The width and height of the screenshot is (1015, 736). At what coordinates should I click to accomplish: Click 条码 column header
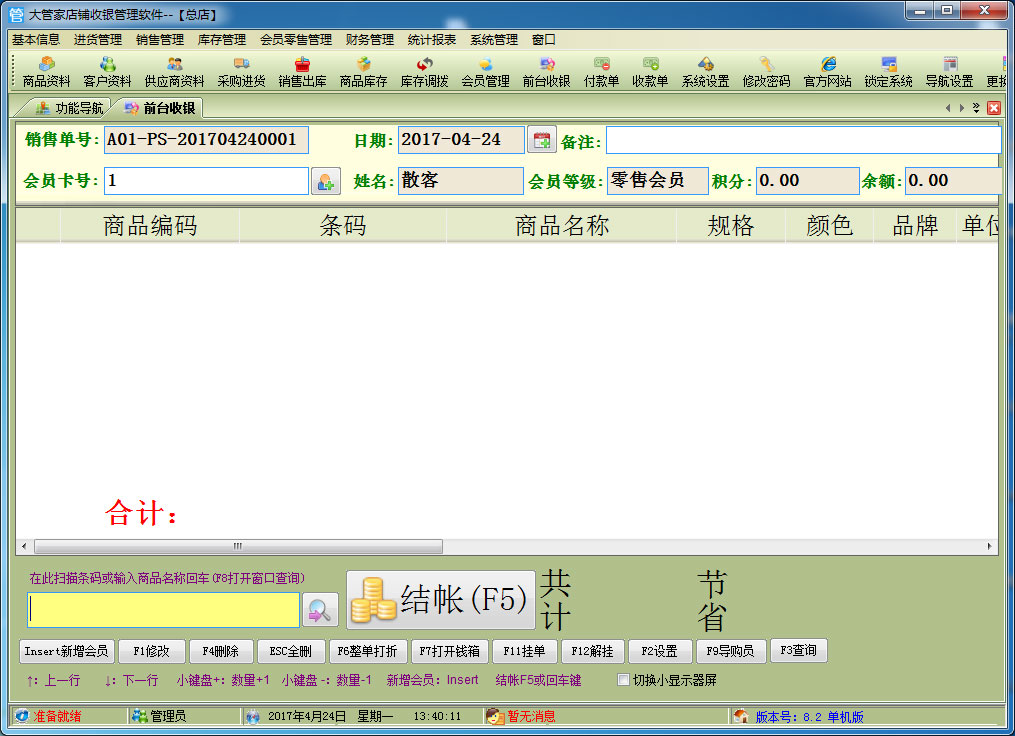pos(342,226)
